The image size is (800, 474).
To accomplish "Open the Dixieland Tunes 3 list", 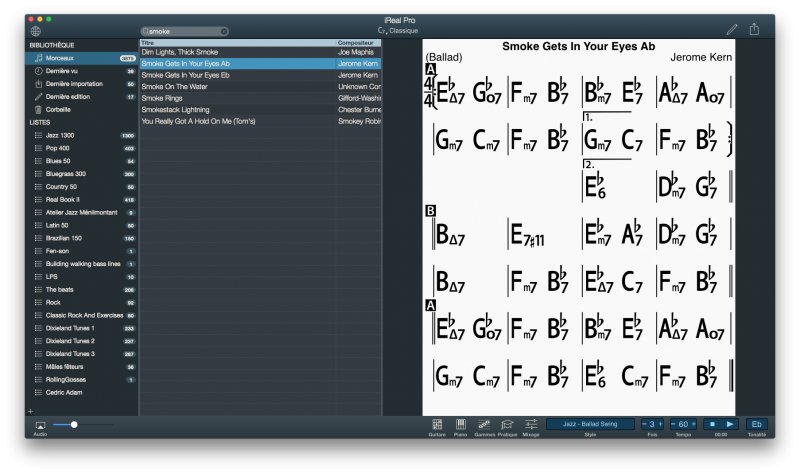I will point(82,354).
